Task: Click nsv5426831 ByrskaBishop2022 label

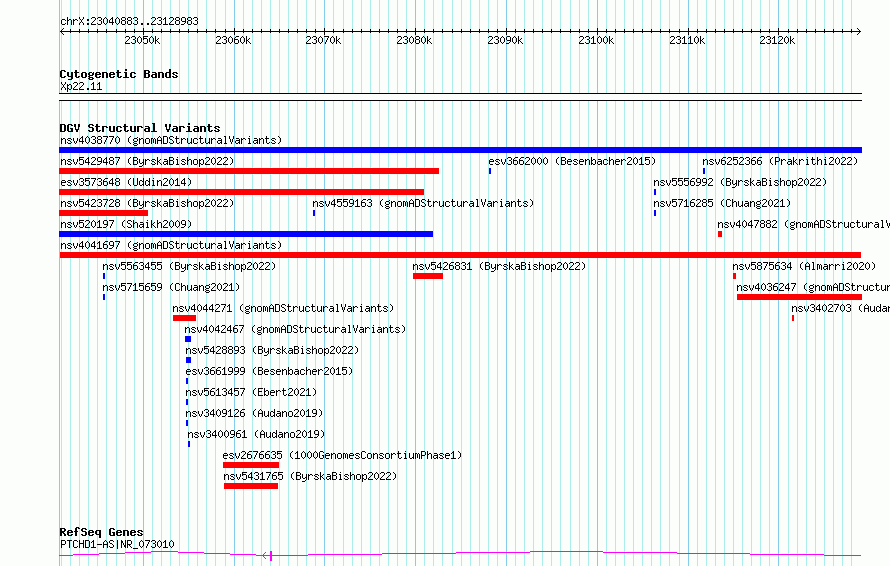Action: pyautogui.click(x=499, y=266)
